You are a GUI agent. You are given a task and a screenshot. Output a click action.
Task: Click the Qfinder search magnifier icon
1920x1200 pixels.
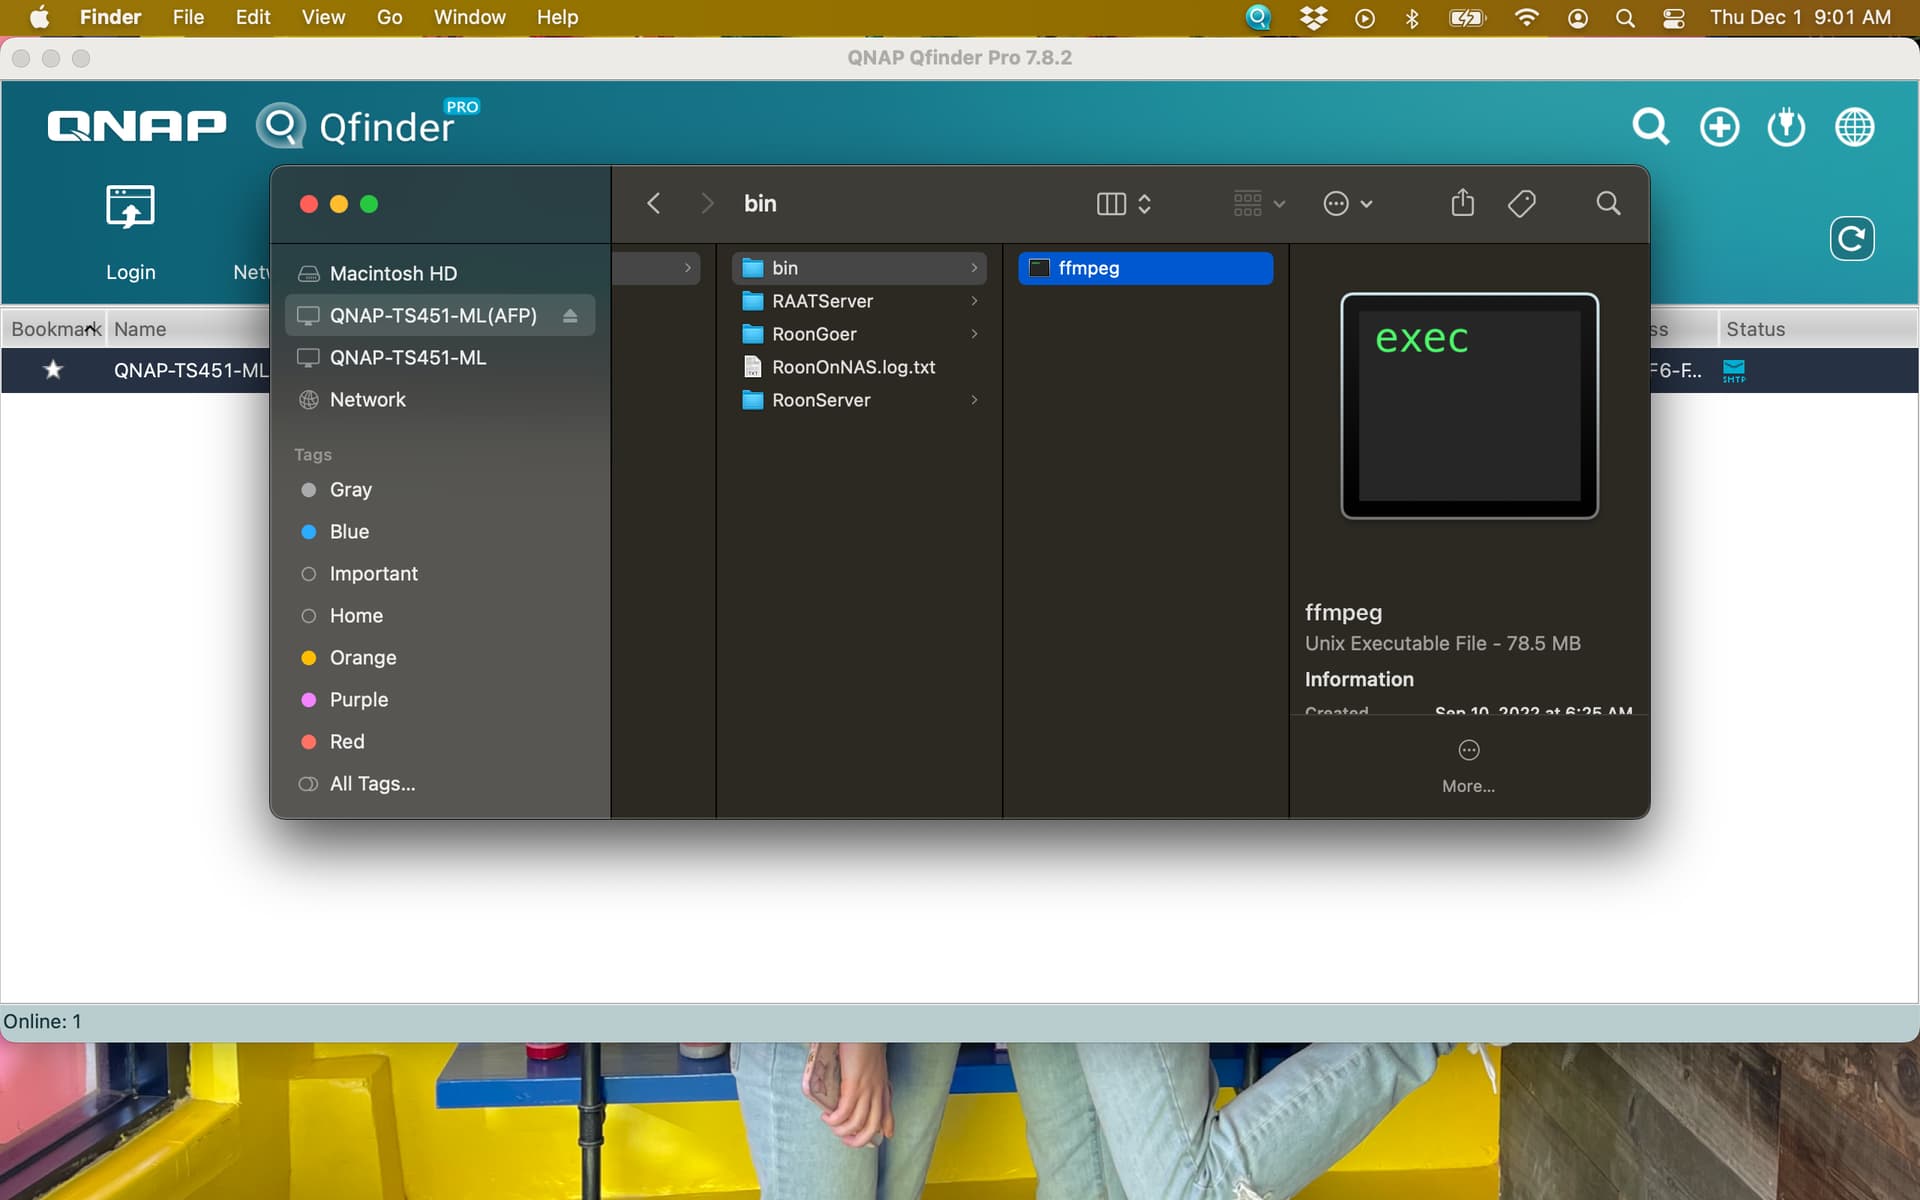1650,127
